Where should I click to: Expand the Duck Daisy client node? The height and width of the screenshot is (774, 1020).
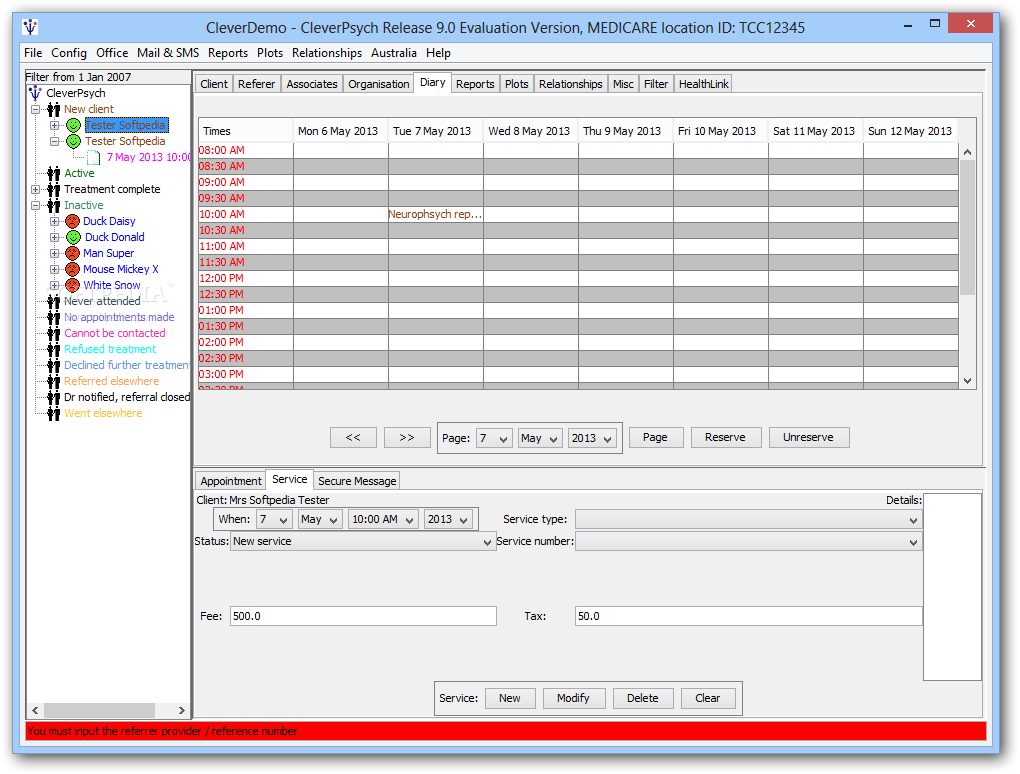(55, 221)
